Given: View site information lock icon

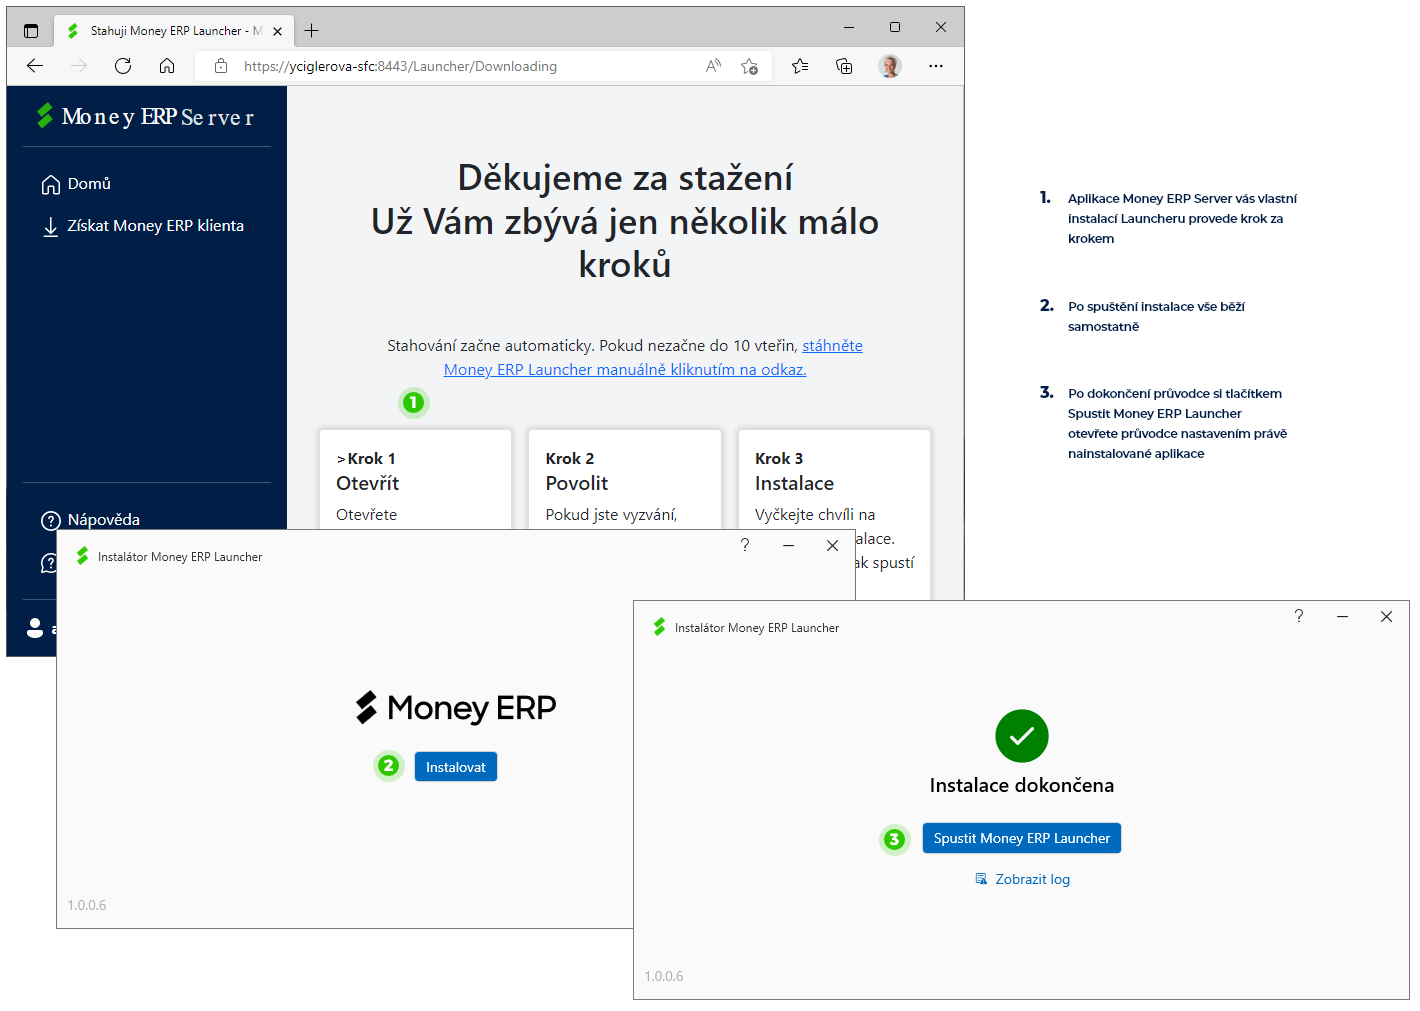Looking at the screenshot, I should 221,66.
